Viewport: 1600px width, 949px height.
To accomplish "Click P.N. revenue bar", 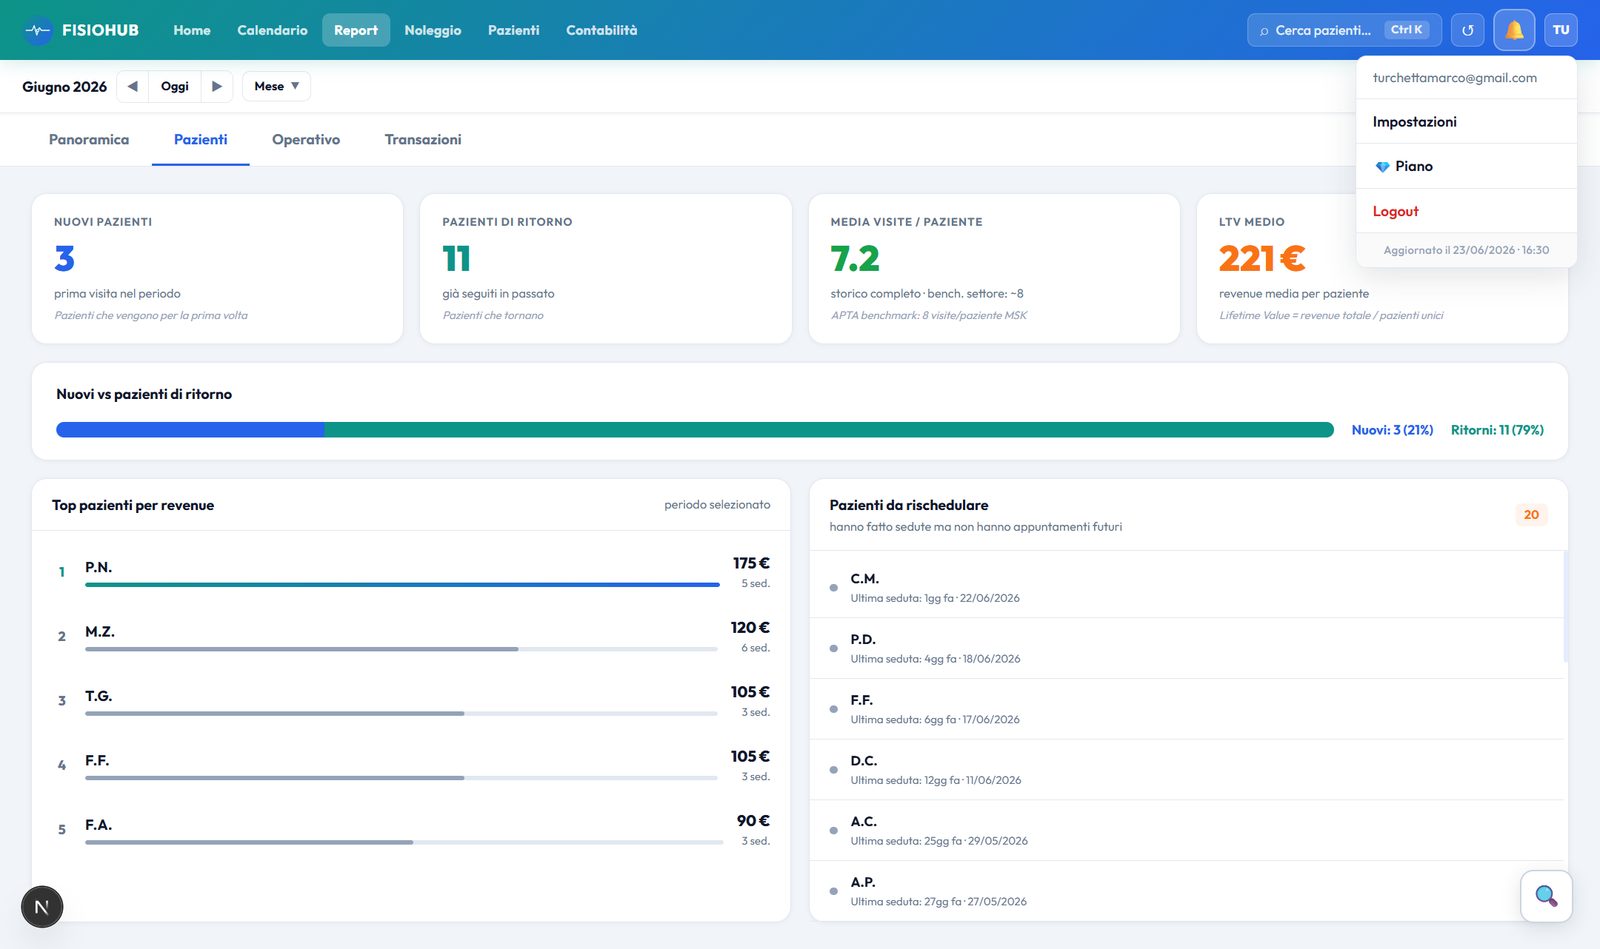I will (x=402, y=584).
